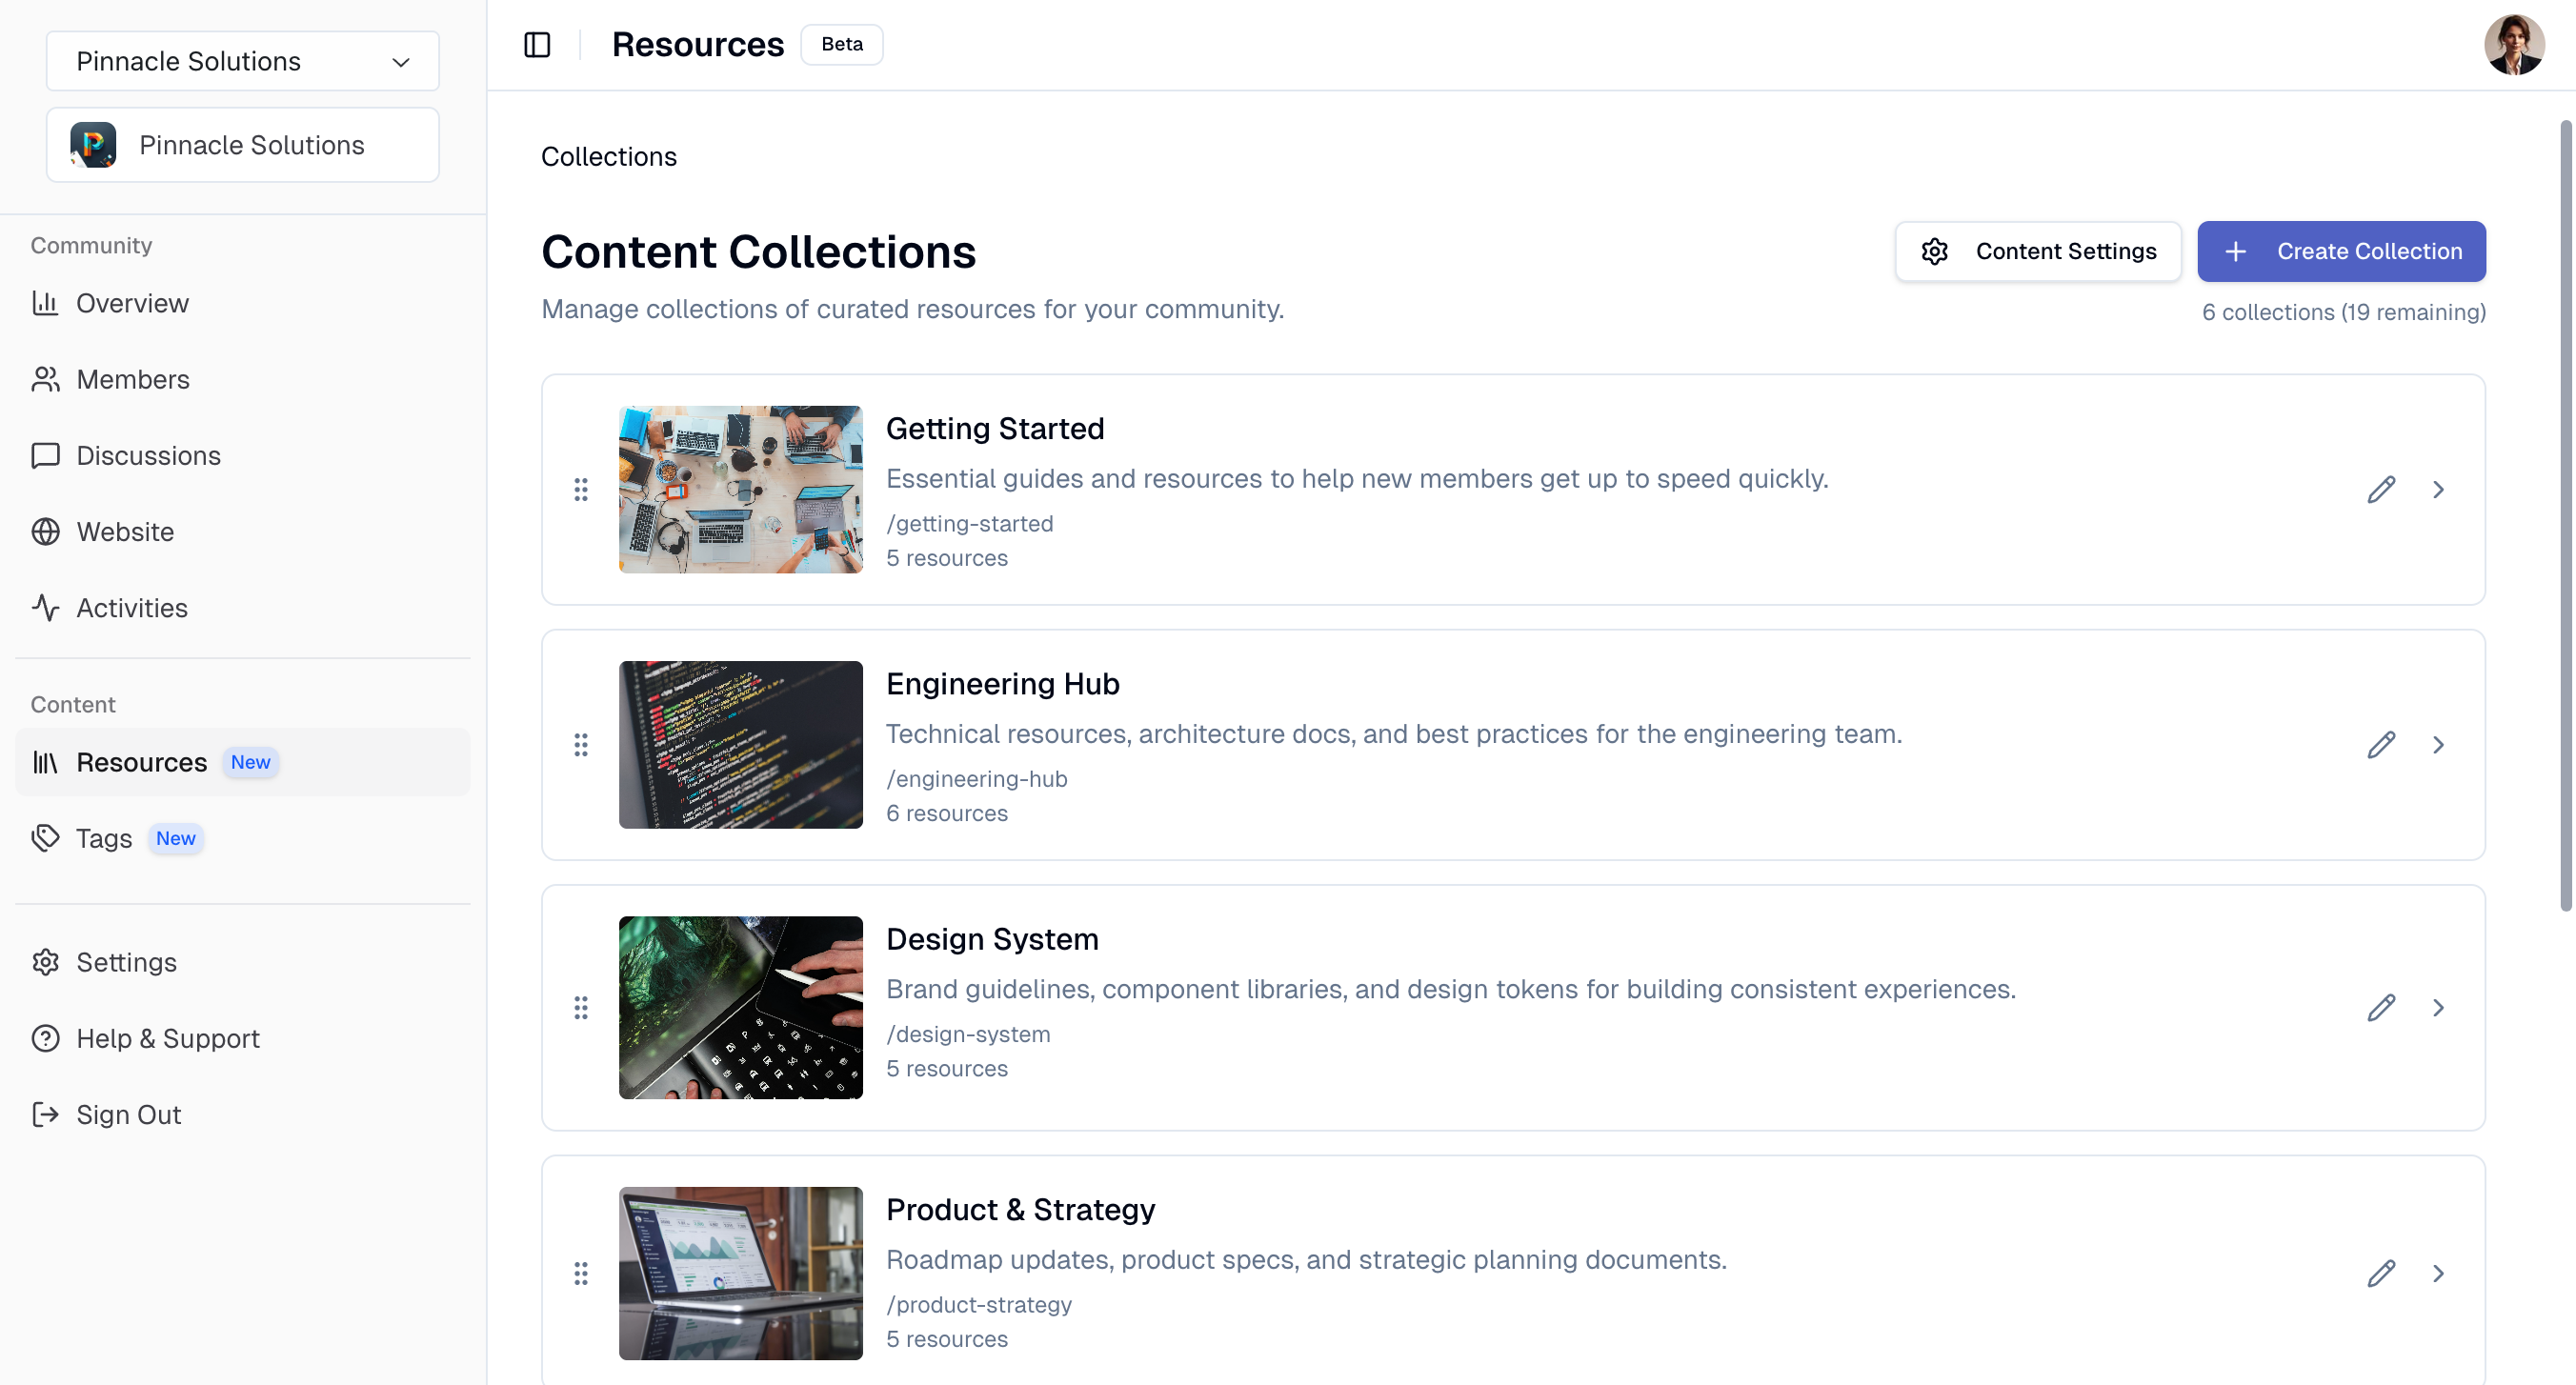Edit the Design System collection with pencil icon
2576x1385 pixels.
tap(2382, 1007)
